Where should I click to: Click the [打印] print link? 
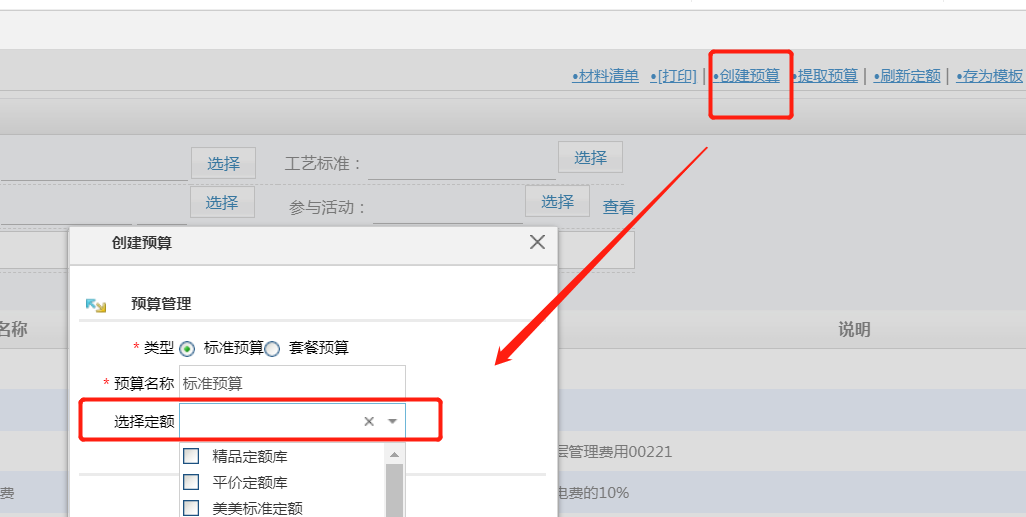[674, 76]
